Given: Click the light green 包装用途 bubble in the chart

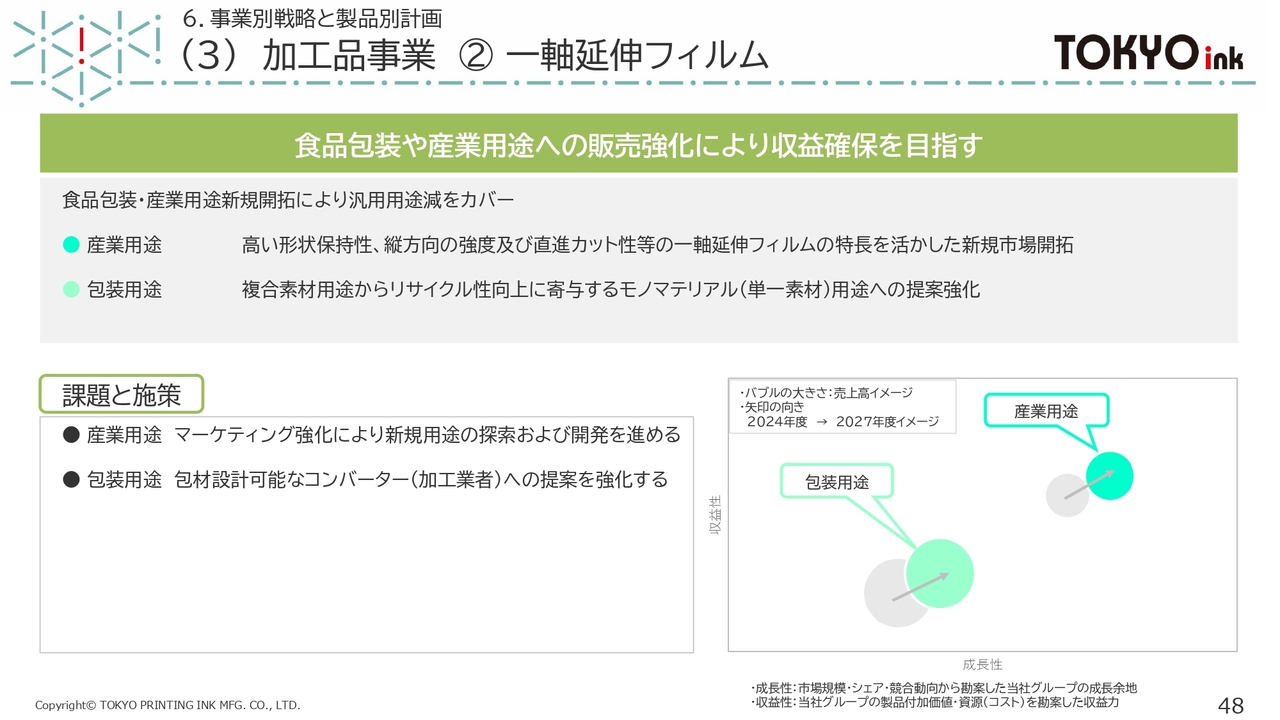Looking at the screenshot, I should click(x=940, y=573).
